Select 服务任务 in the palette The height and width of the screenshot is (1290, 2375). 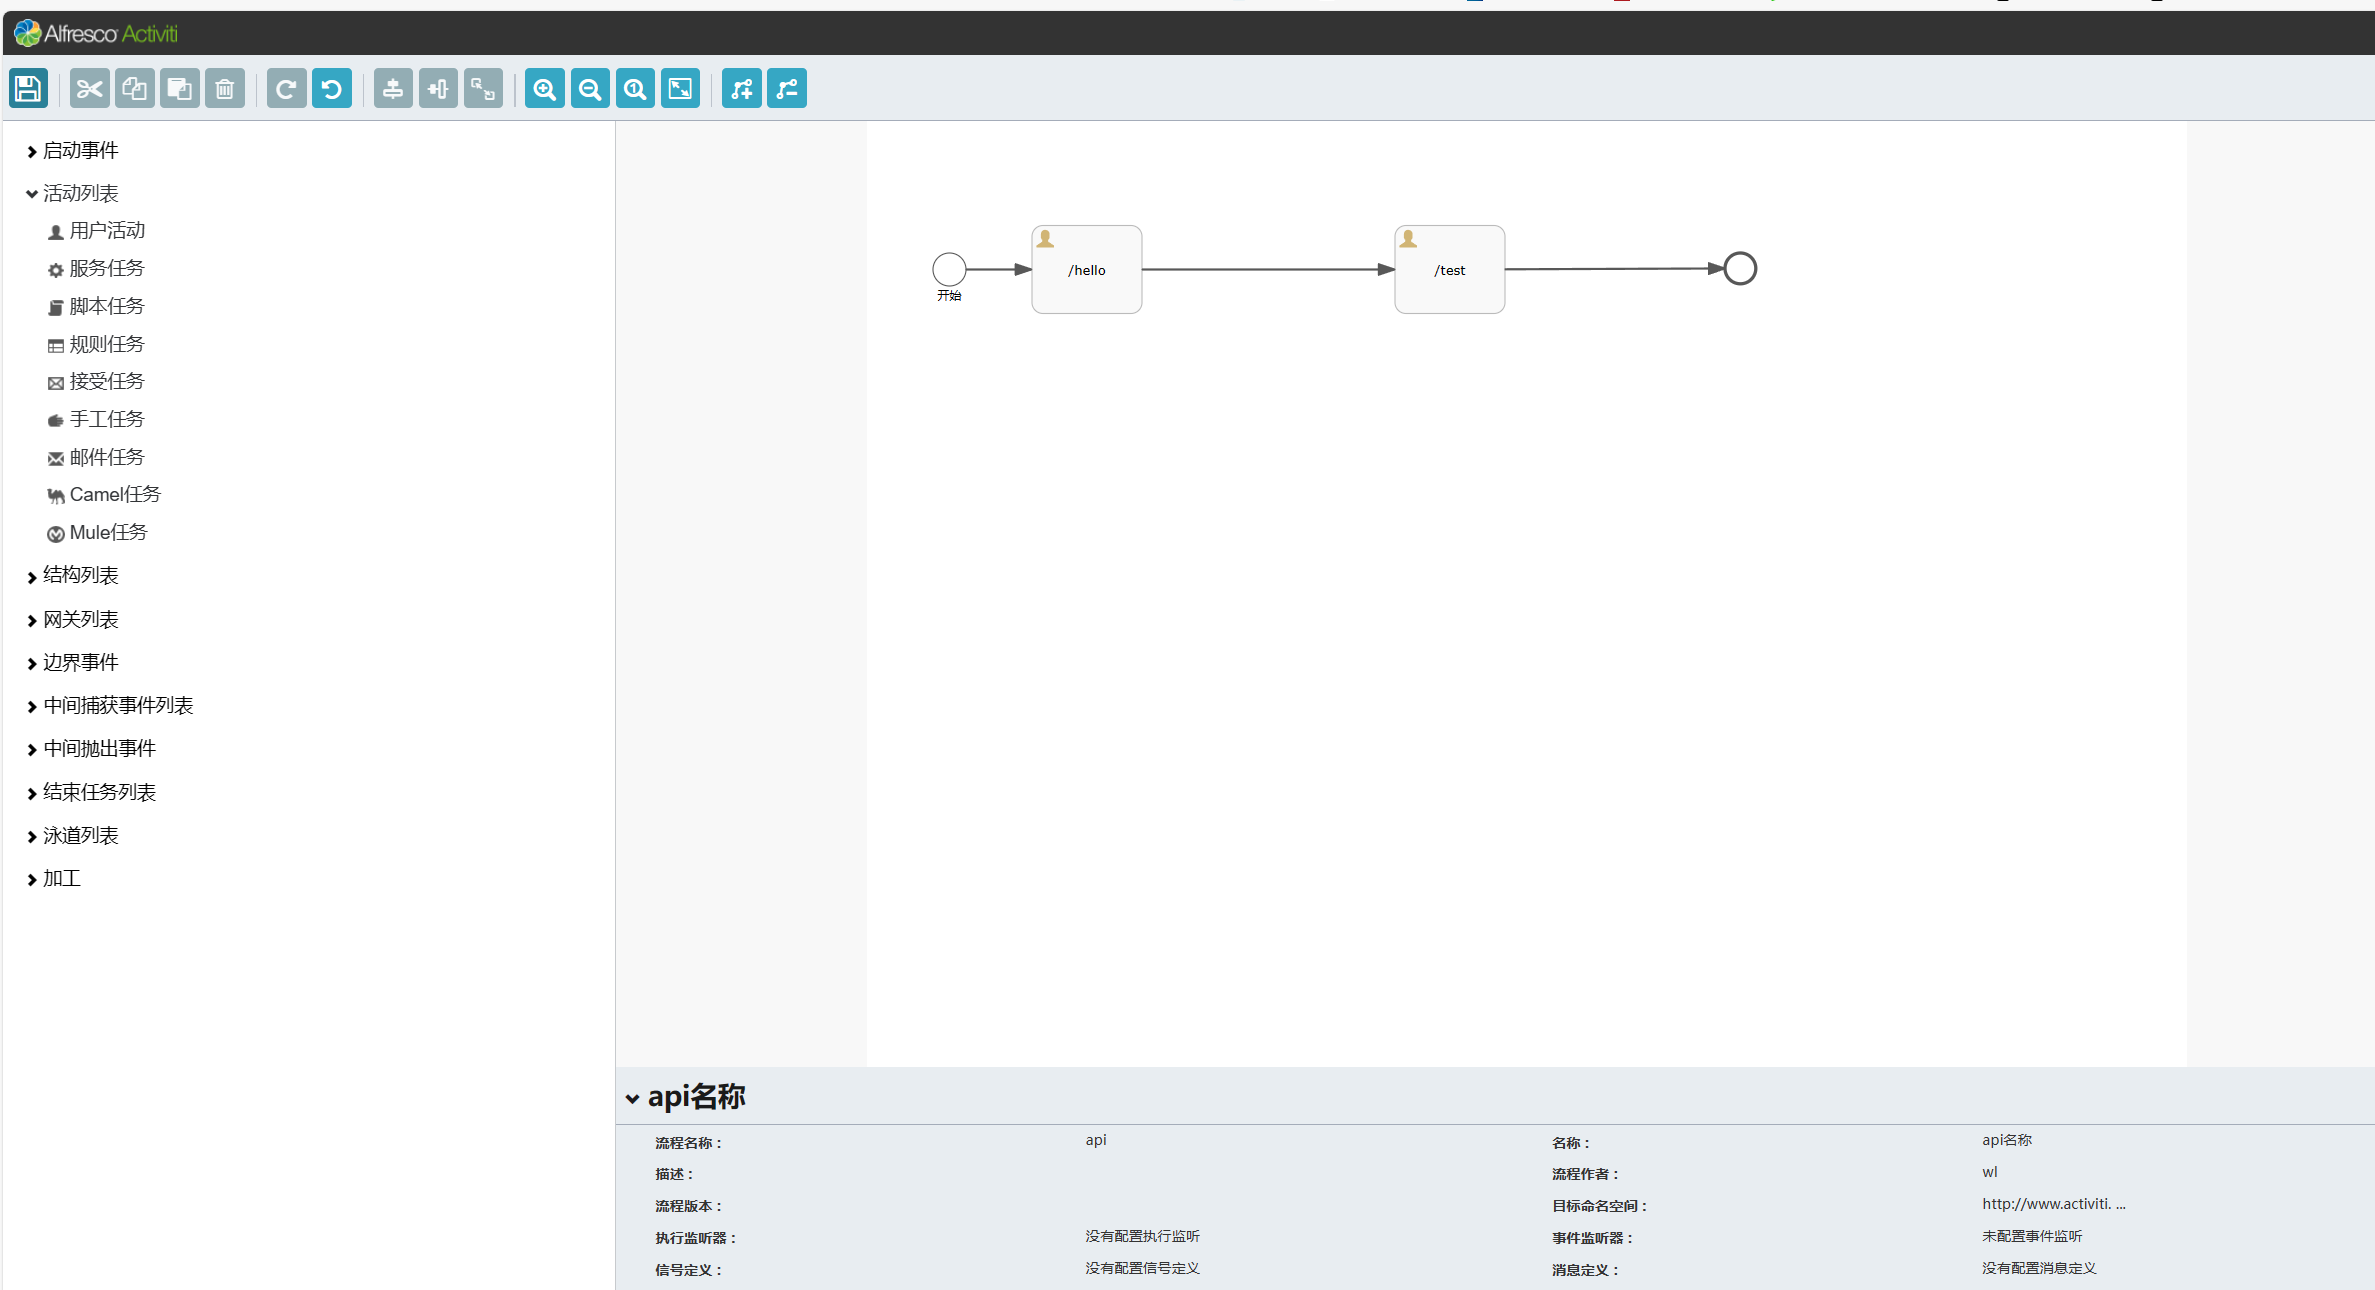(106, 268)
